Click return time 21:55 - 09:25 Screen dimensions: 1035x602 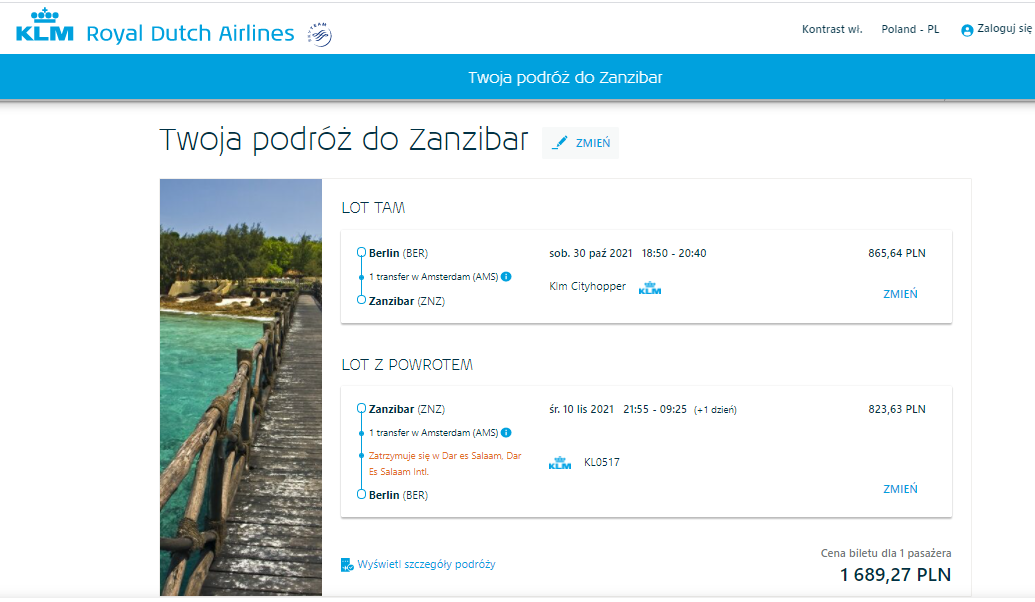[655, 409]
